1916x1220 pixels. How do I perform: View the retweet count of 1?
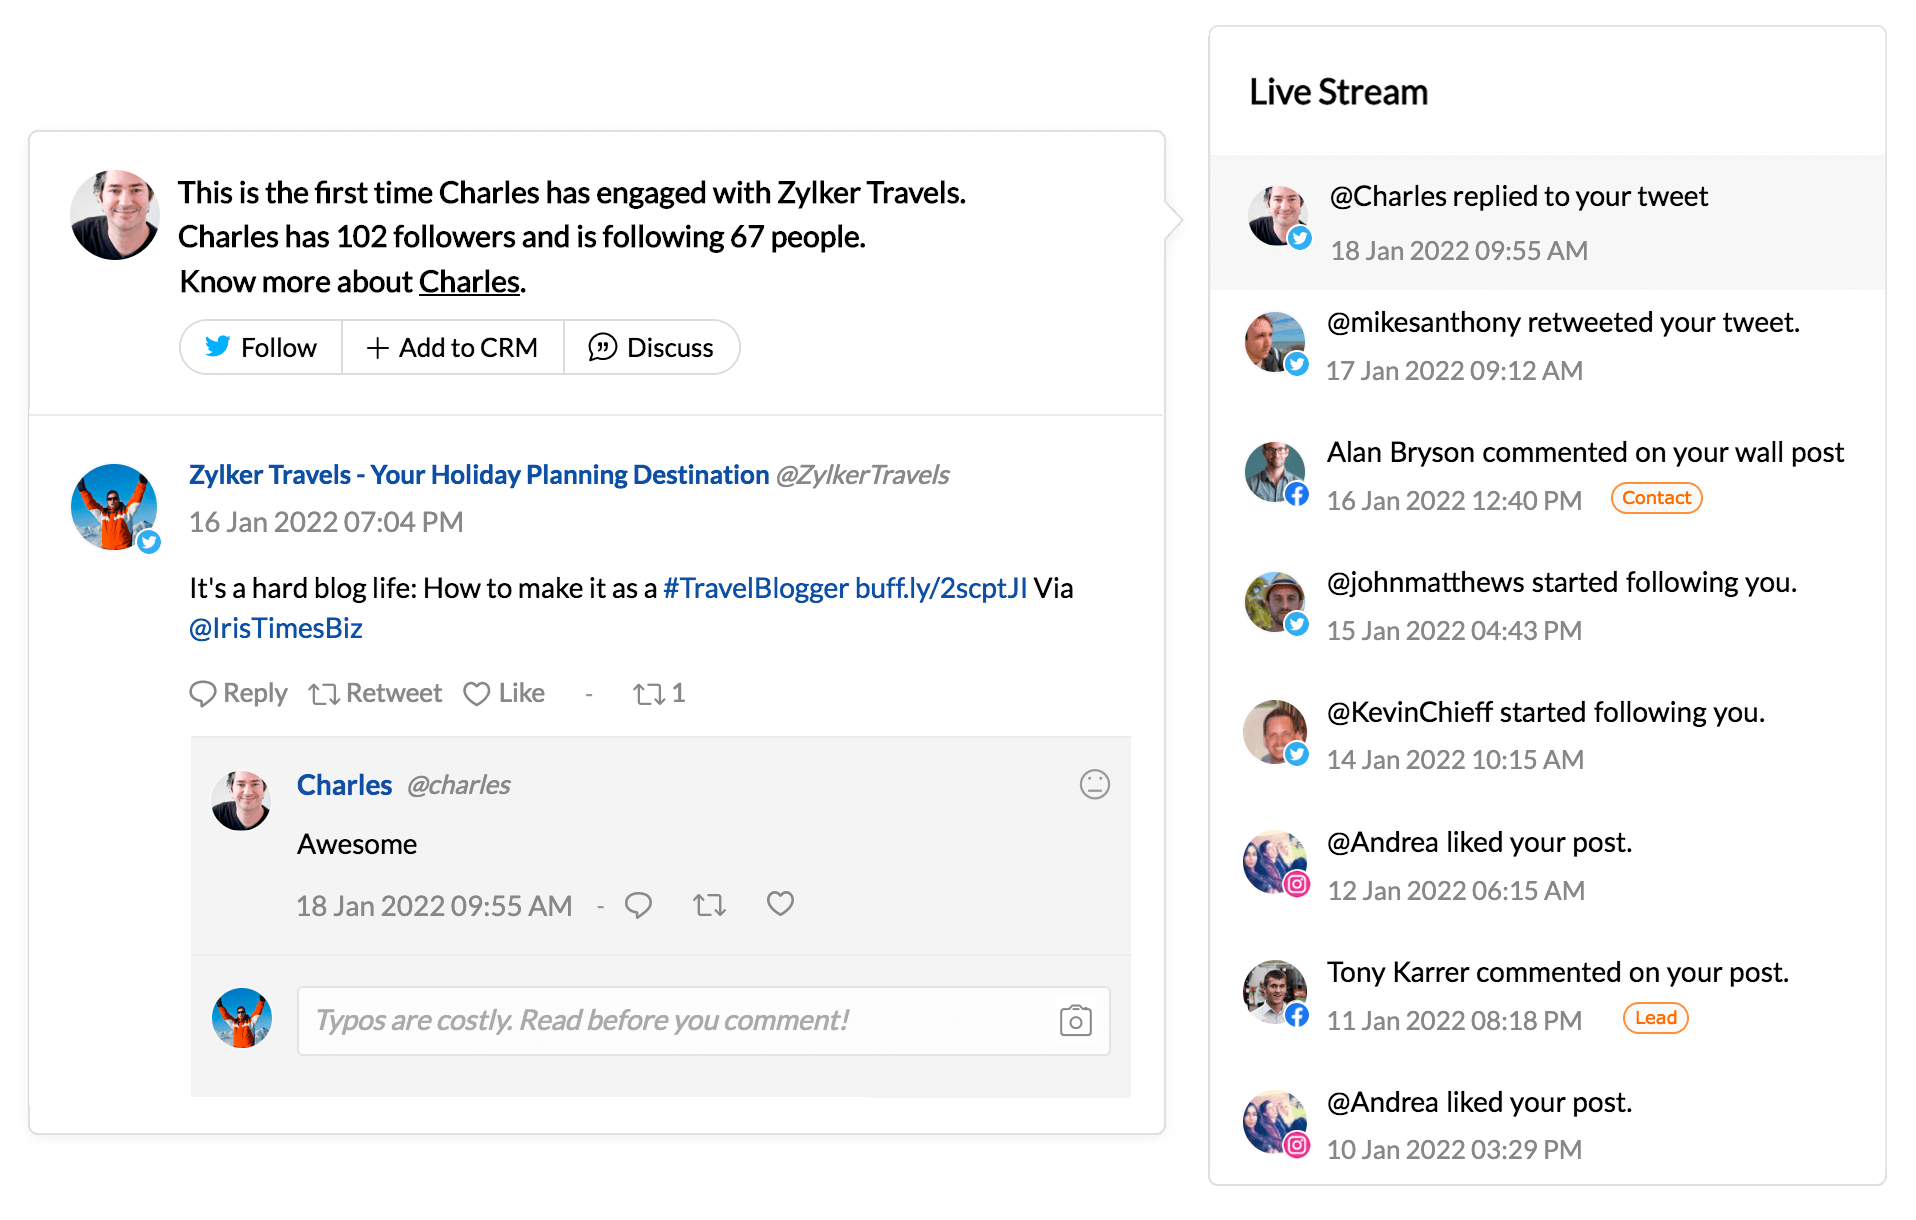click(659, 693)
